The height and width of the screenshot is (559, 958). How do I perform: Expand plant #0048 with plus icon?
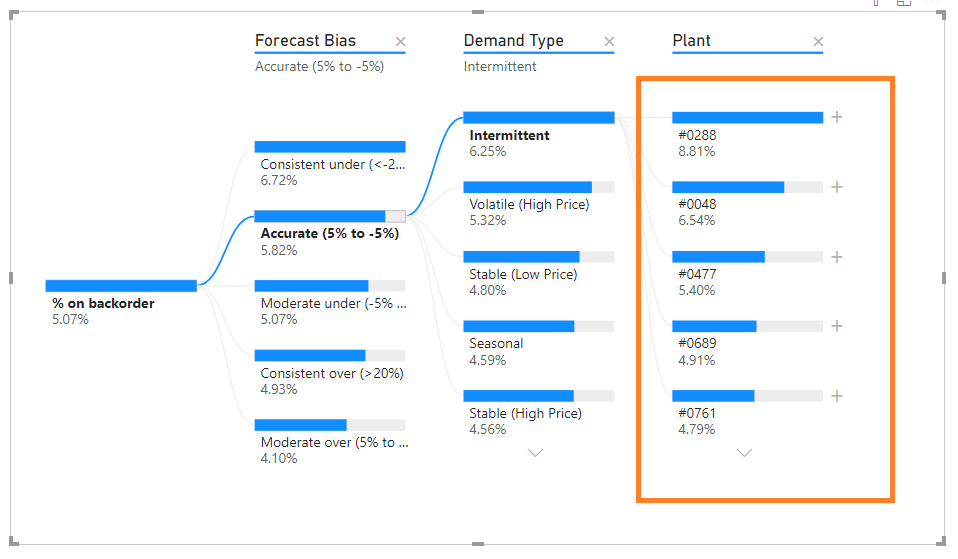pos(837,187)
